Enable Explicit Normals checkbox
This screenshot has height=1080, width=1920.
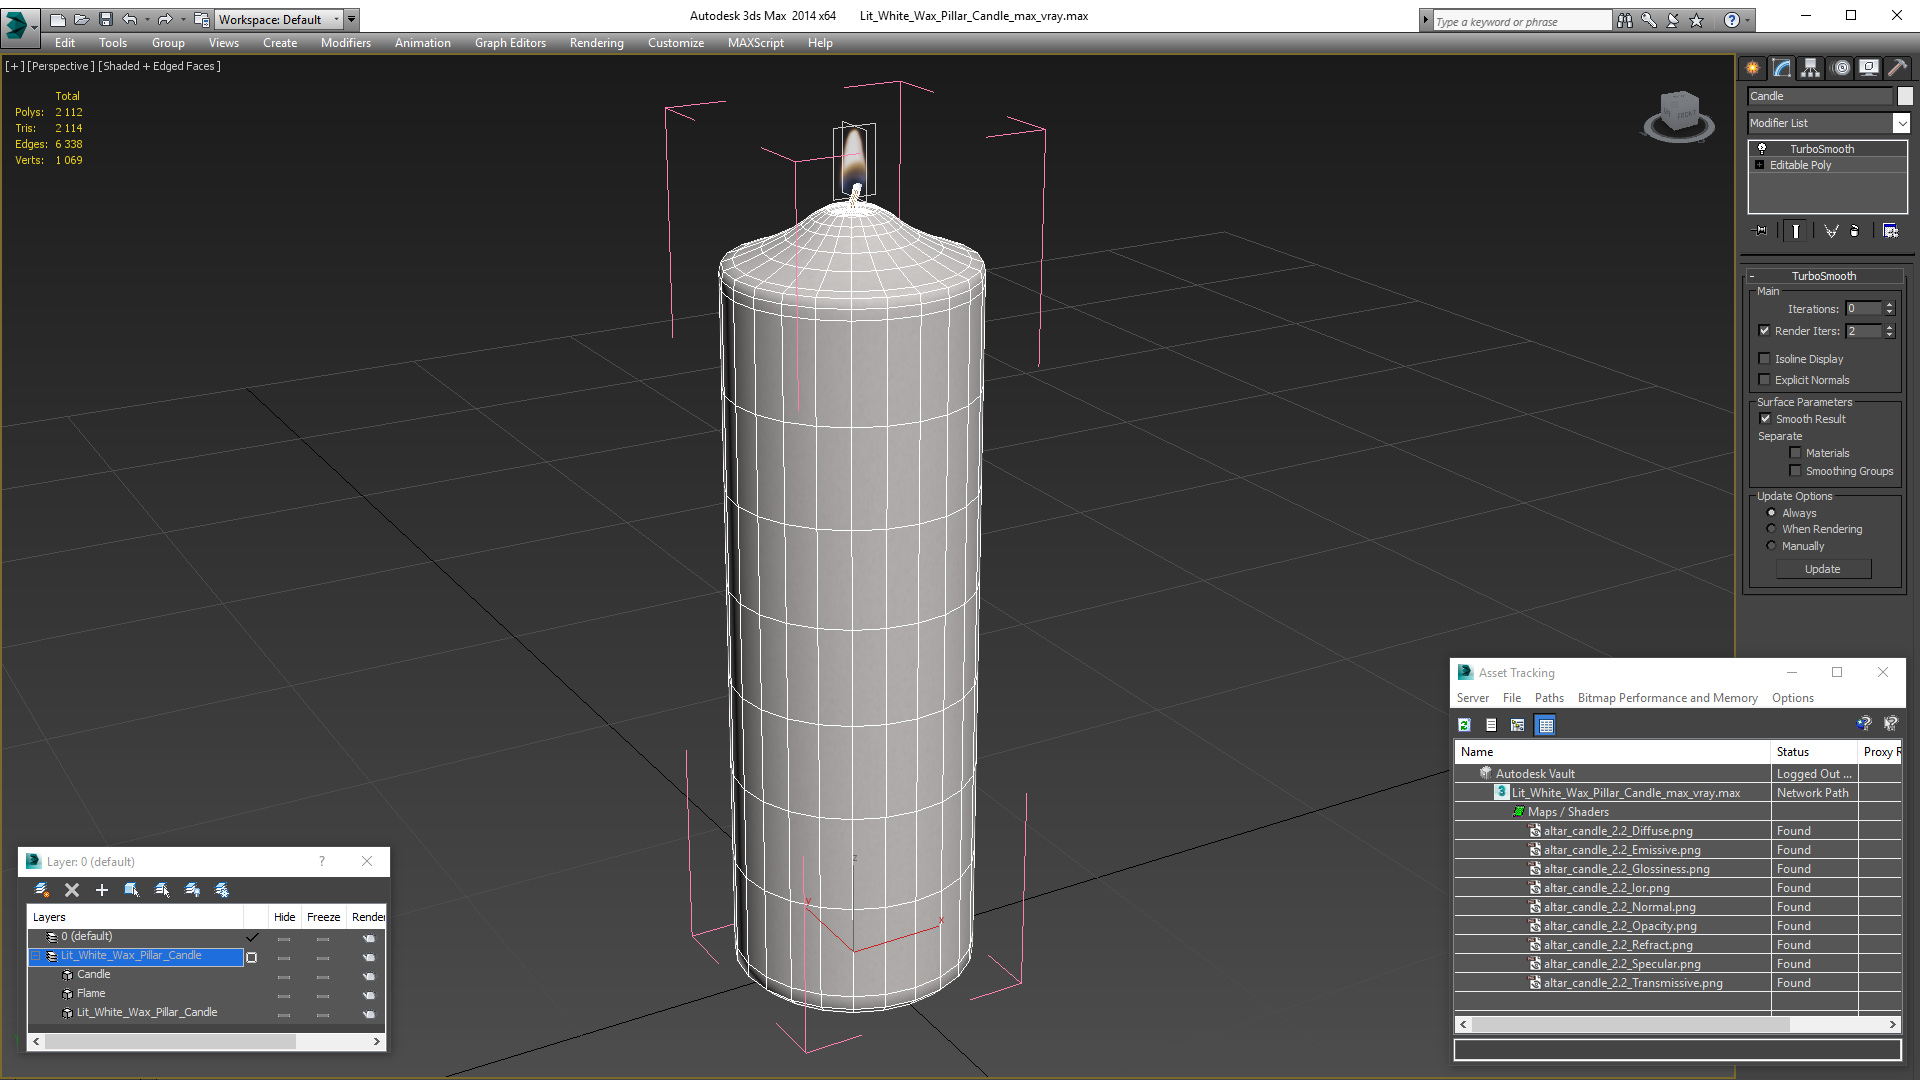pyautogui.click(x=1765, y=380)
